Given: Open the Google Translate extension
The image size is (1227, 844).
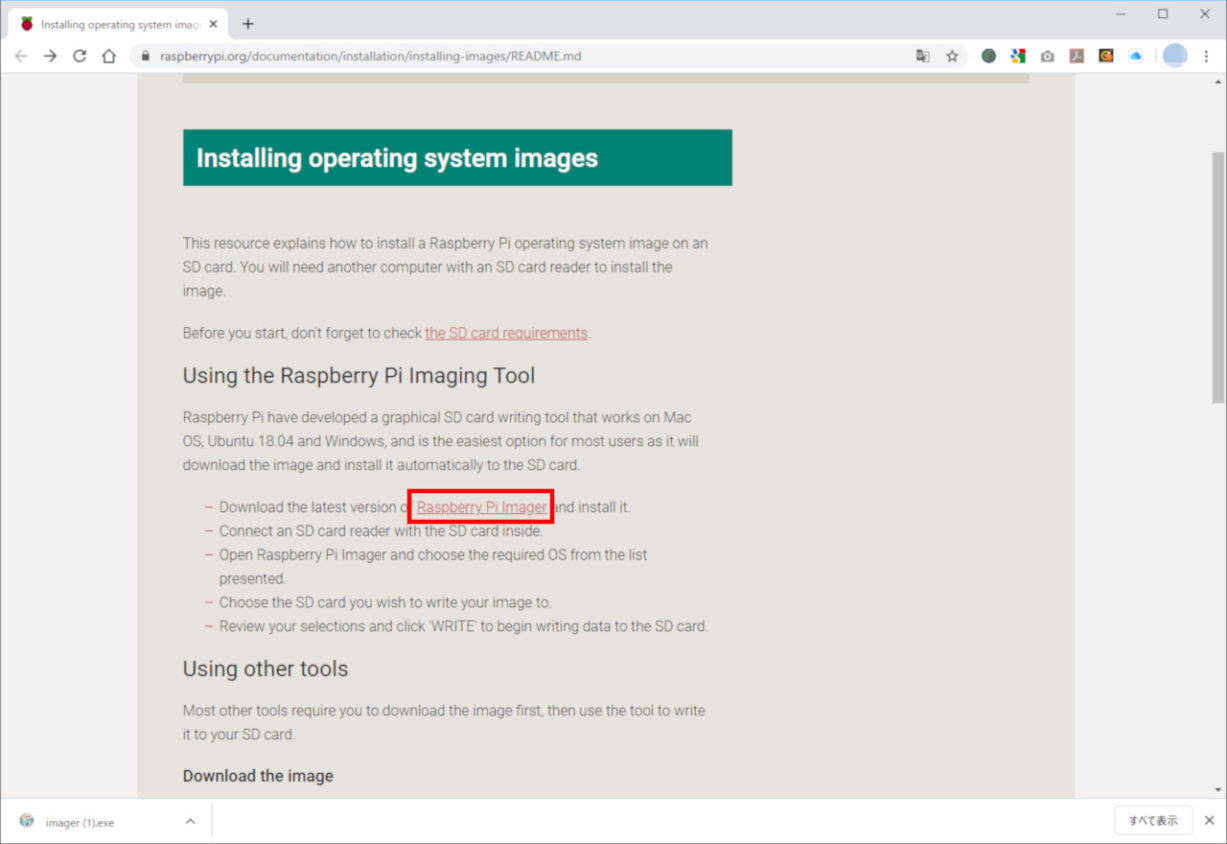Looking at the screenshot, I should coord(922,56).
